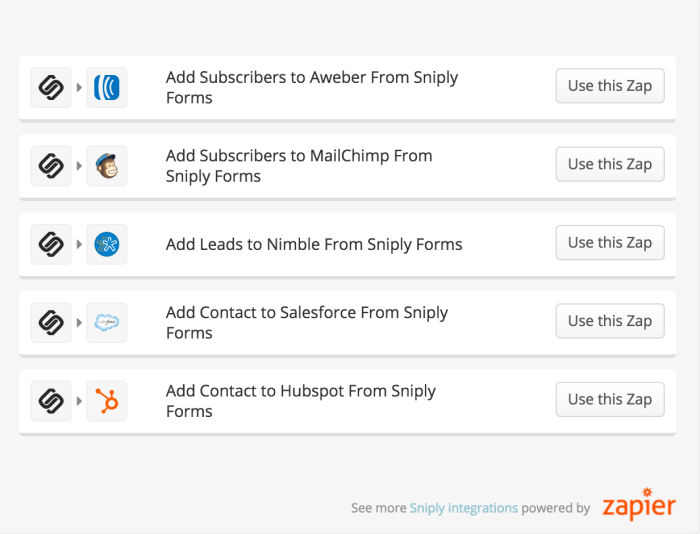700x534 pixels.
Task: Click Sniply icon in the Hubspot row
Action: (x=51, y=400)
